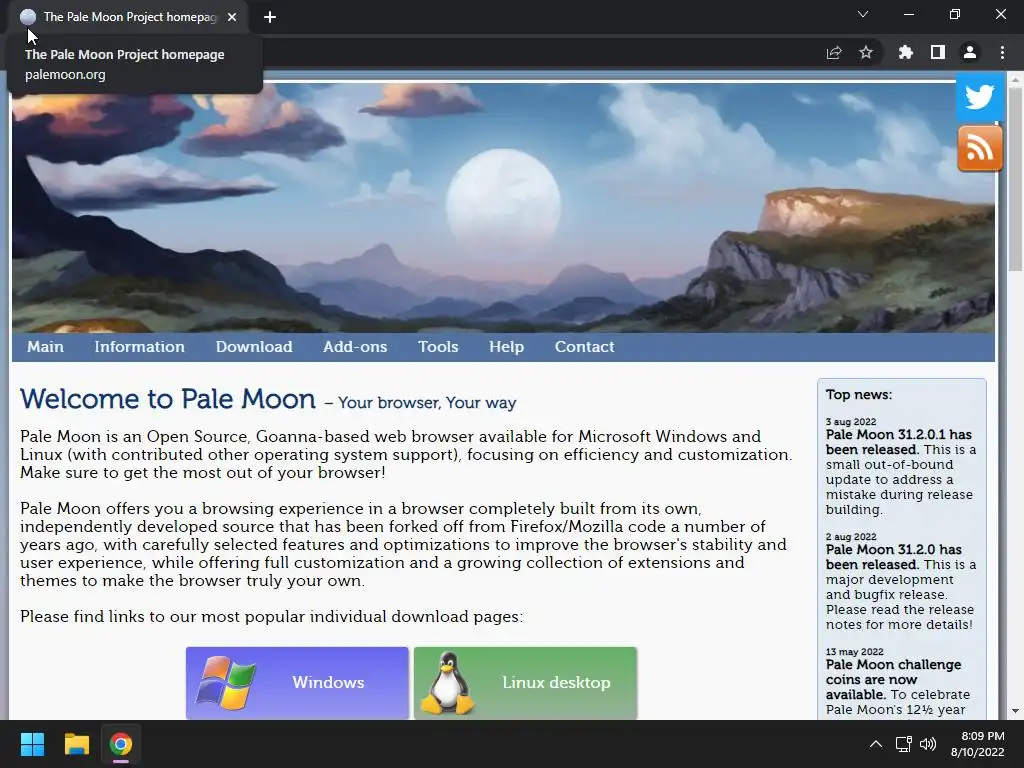Click the Linux desktop download button

tap(525, 682)
